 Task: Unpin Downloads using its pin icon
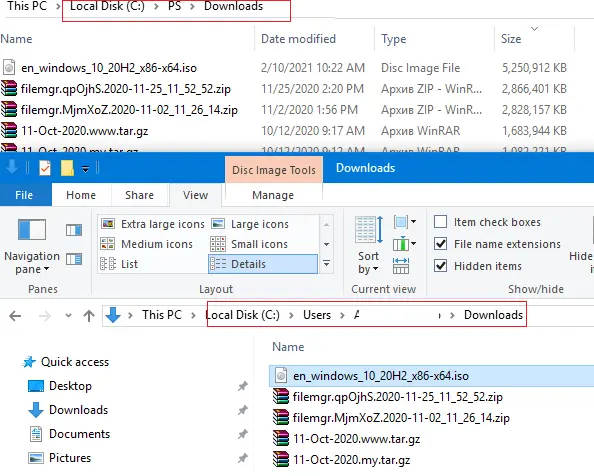coord(242,410)
